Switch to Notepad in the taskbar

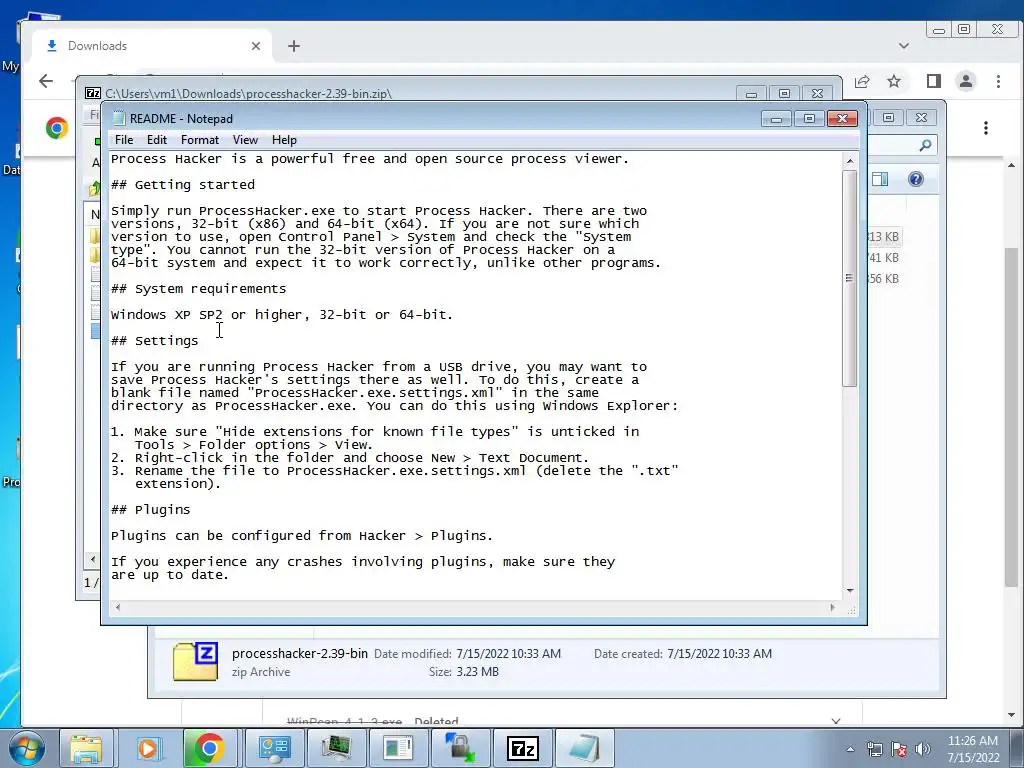pos(585,748)
